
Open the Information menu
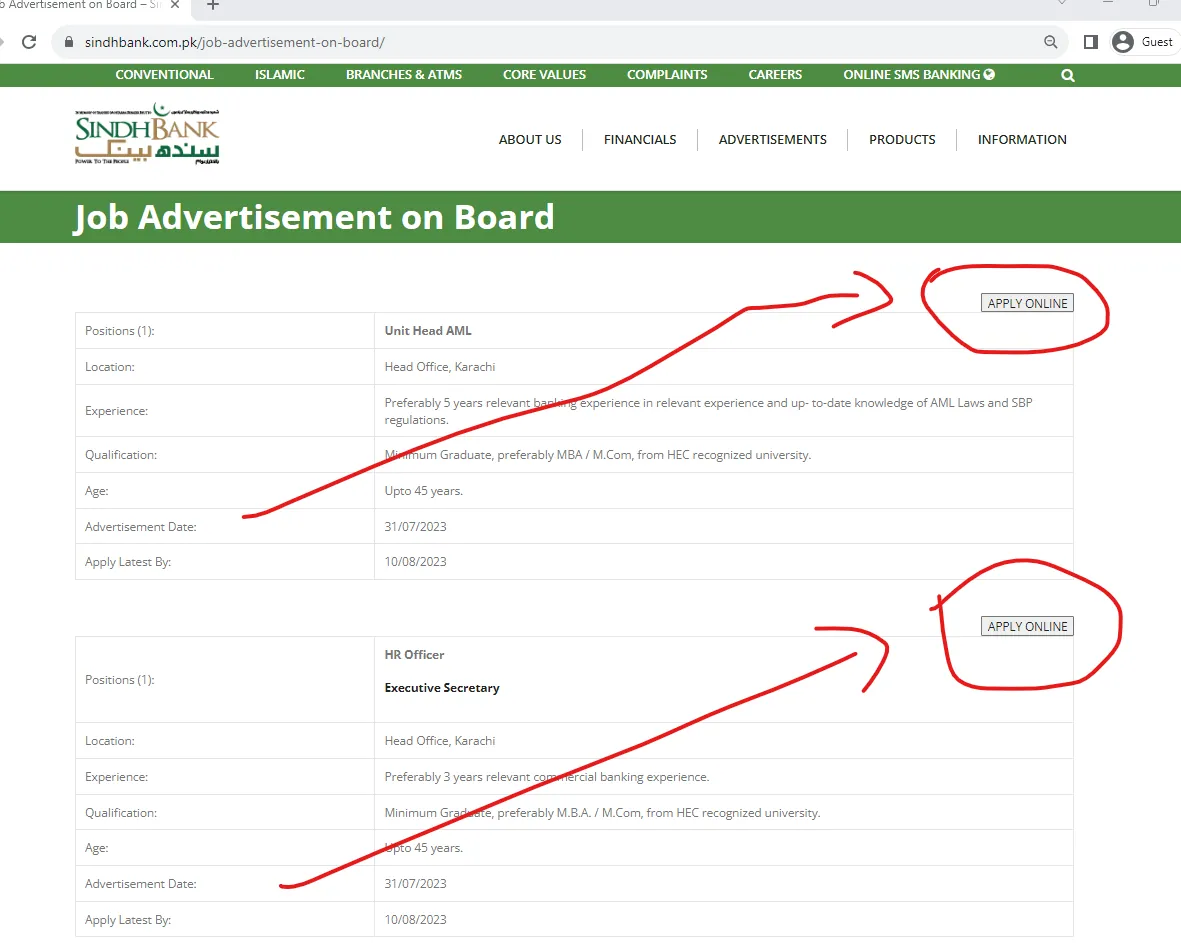1022,139
